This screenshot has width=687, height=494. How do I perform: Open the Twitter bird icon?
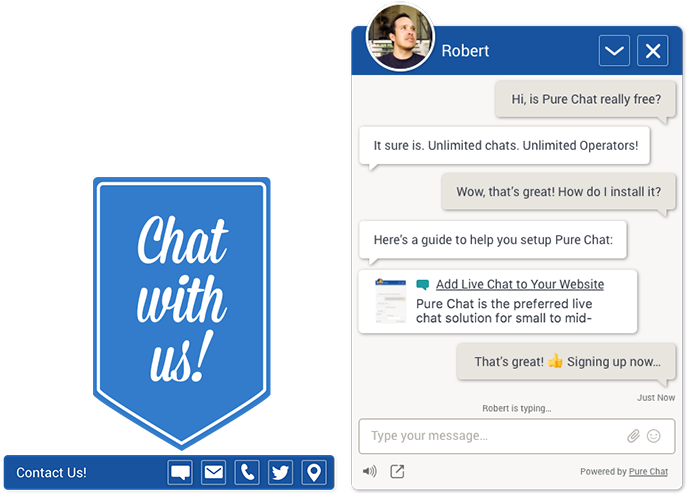(280, 473)
